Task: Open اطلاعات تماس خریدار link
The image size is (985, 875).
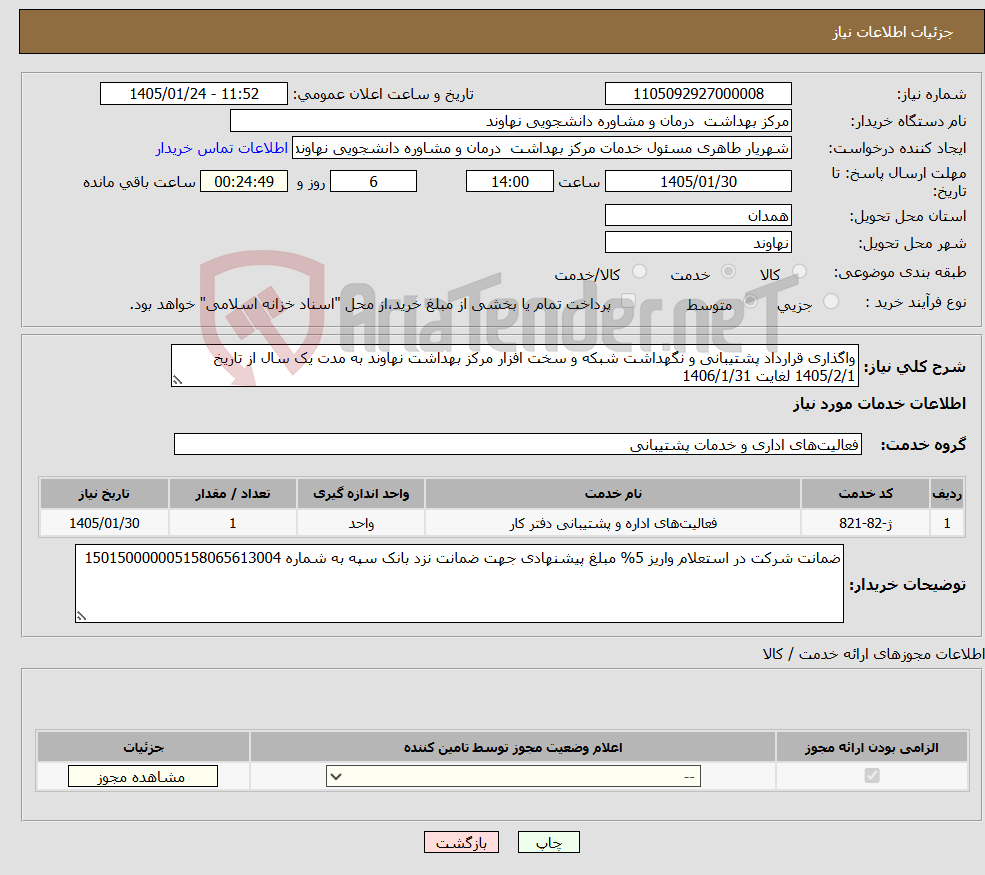Action: [x=222, y=148]
